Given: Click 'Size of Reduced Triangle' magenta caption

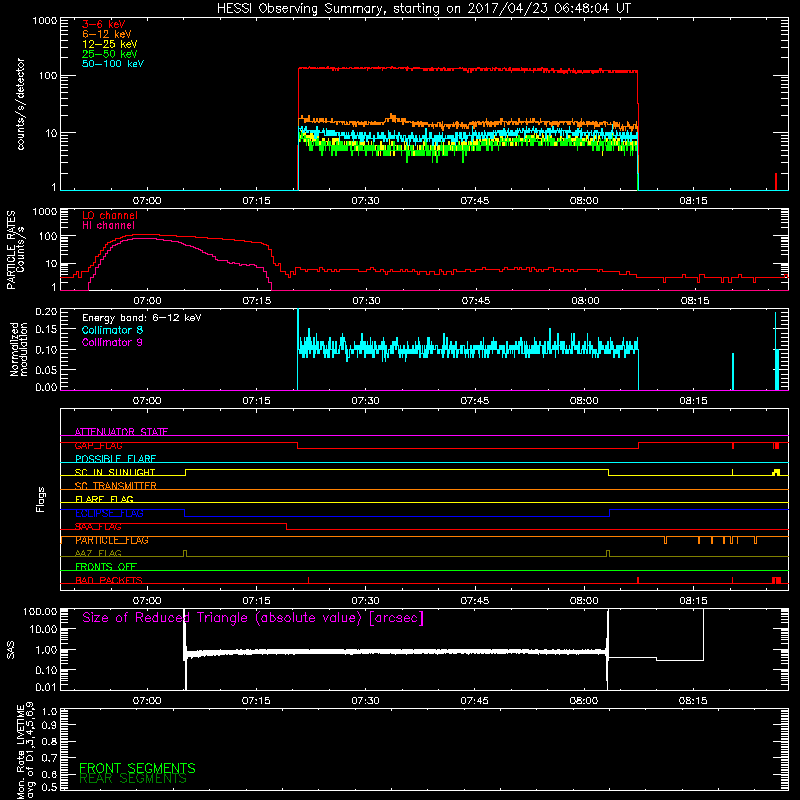Looking at the screenshot, I should [253, 618].
